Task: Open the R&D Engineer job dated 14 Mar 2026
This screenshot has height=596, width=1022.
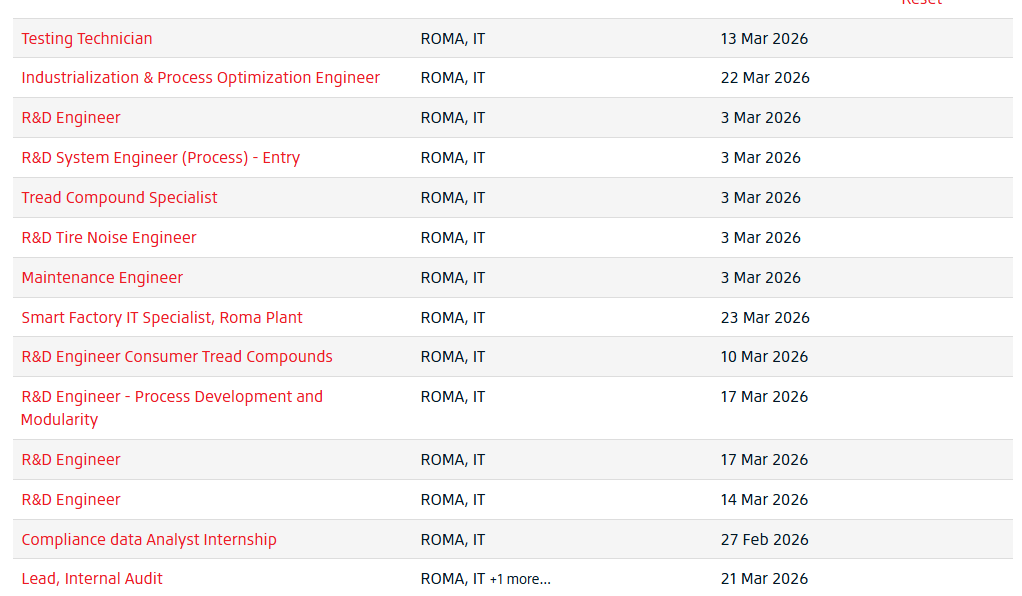Action: click(x=71, y=500)
